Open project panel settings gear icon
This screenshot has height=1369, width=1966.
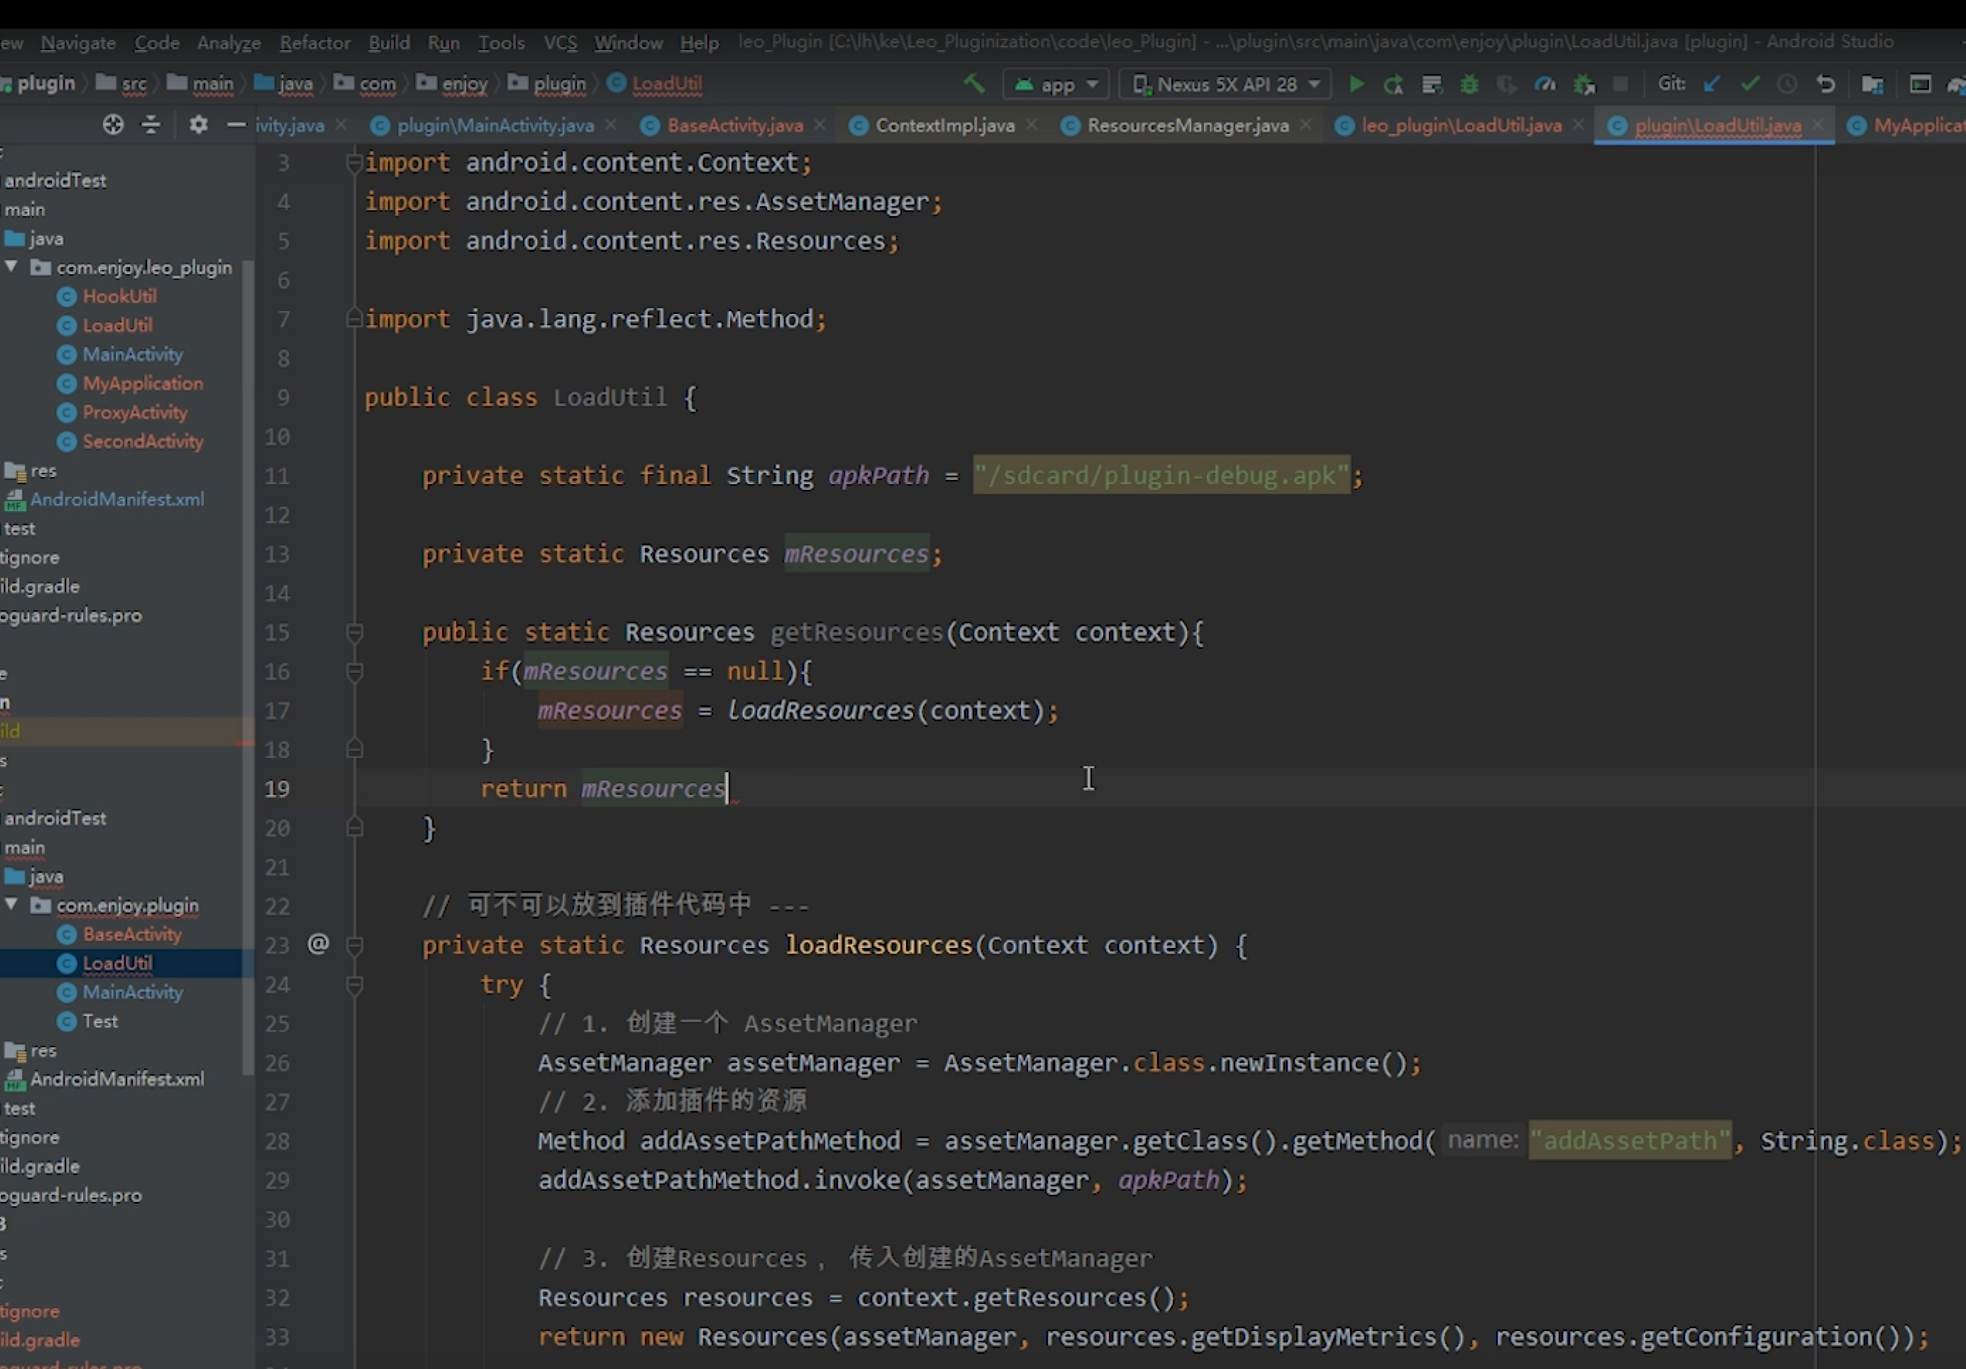[198, 125]
